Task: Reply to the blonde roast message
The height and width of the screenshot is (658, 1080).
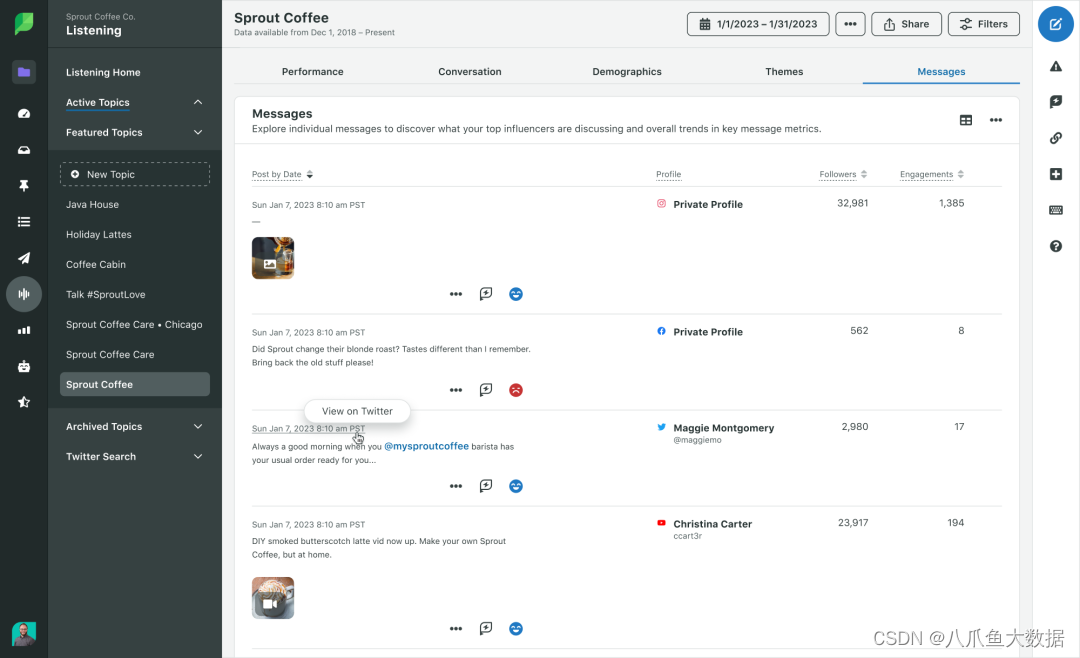Action: coord(486,390)
